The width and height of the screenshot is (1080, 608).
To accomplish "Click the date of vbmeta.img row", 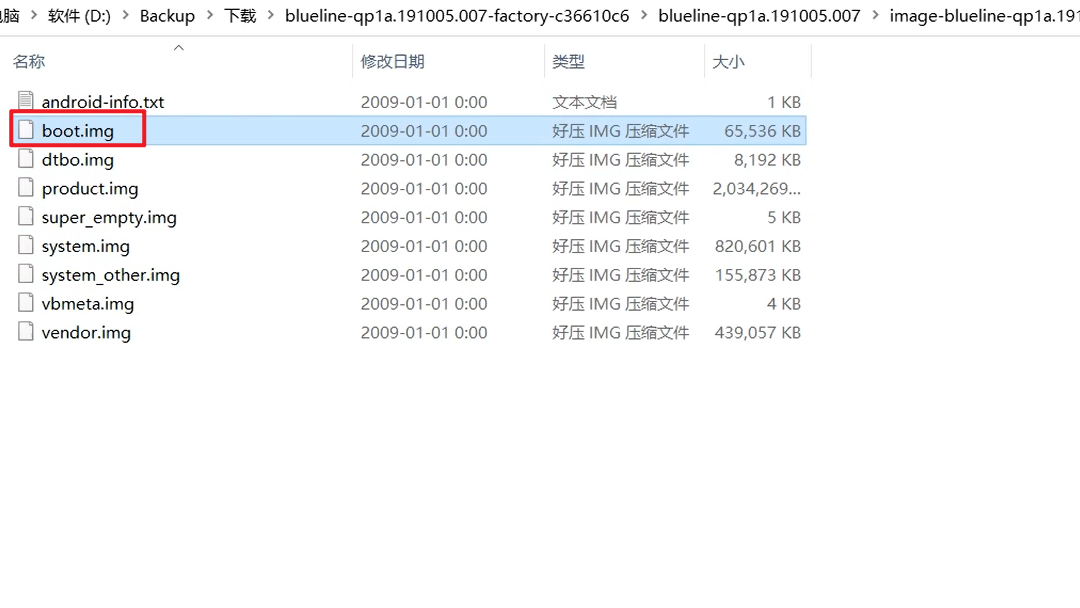I will 424,304.
